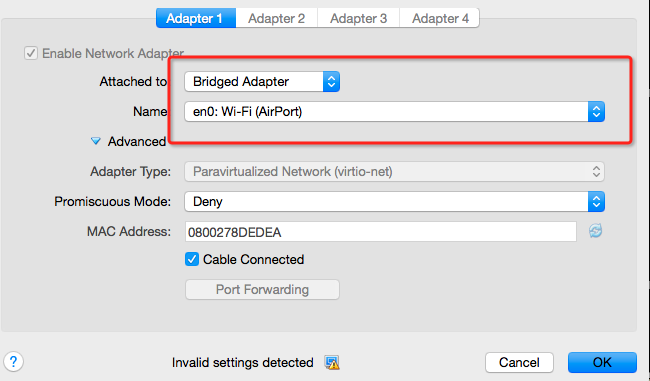Switch to the Adapter 3 tab
This screenshot has height=381, width=650.
click(359, 18)
